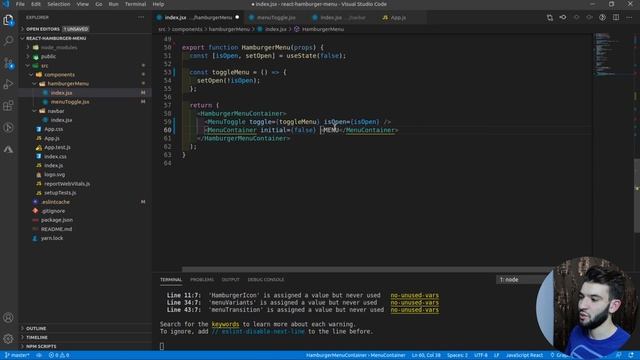Viewport: 640px width, 360px height.
Task: Click the VS Code logo in title bar
Action: click(6, 4)
